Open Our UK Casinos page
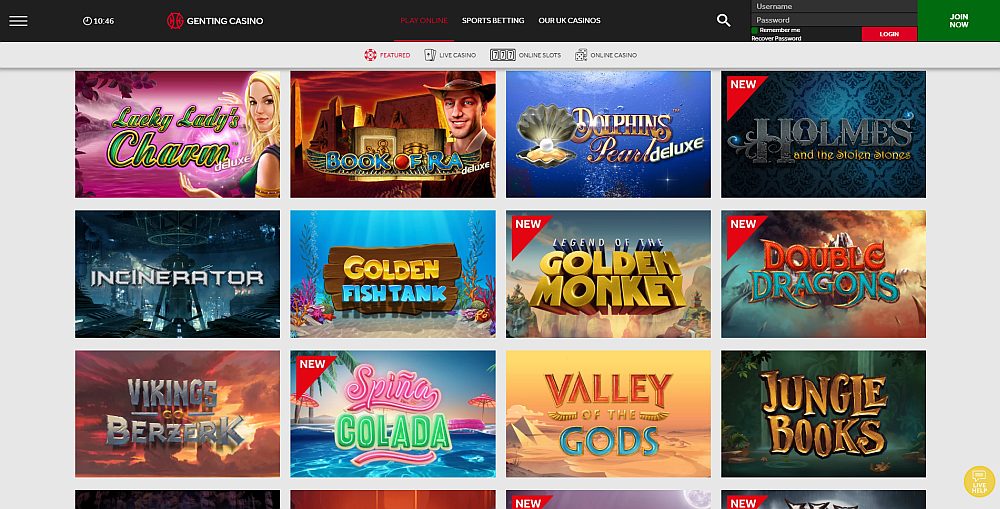Screen dimensions: 1000x509 [x=570, y=20]
